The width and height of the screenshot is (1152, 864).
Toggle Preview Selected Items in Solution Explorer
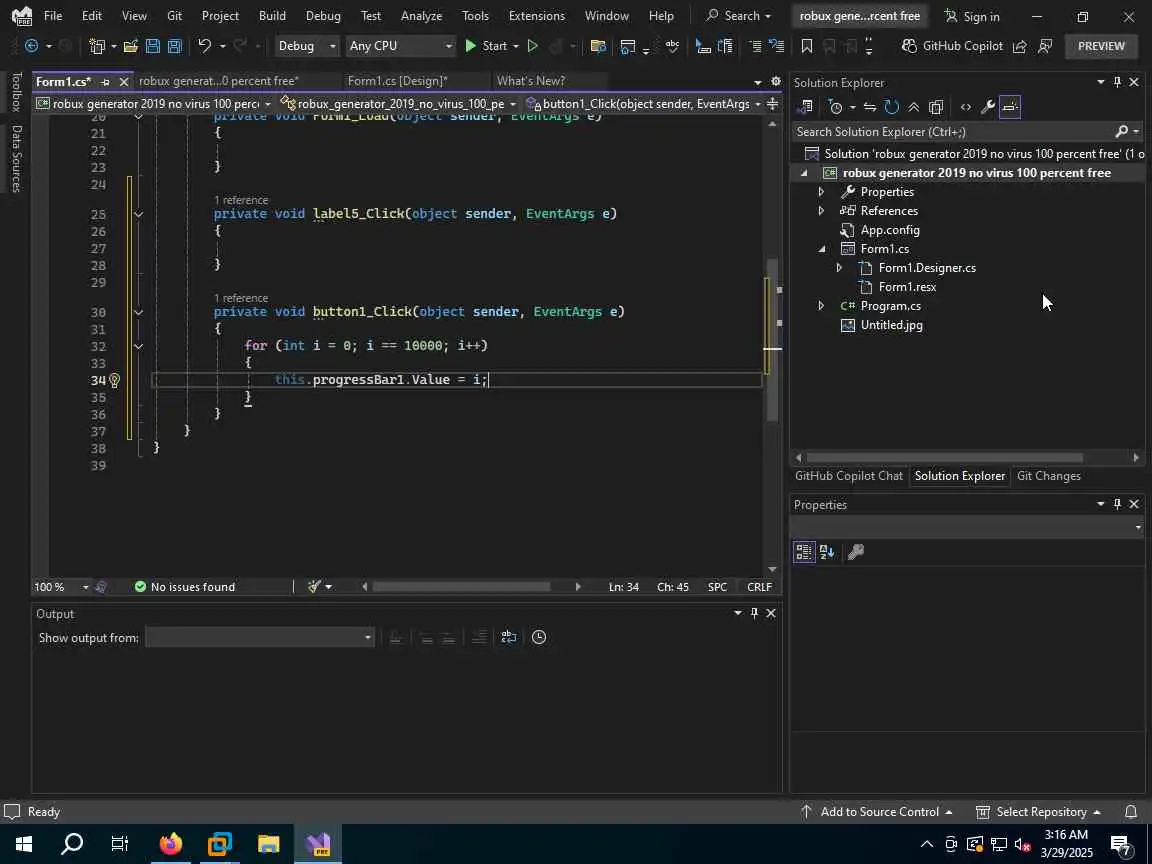coord(1009,107)
